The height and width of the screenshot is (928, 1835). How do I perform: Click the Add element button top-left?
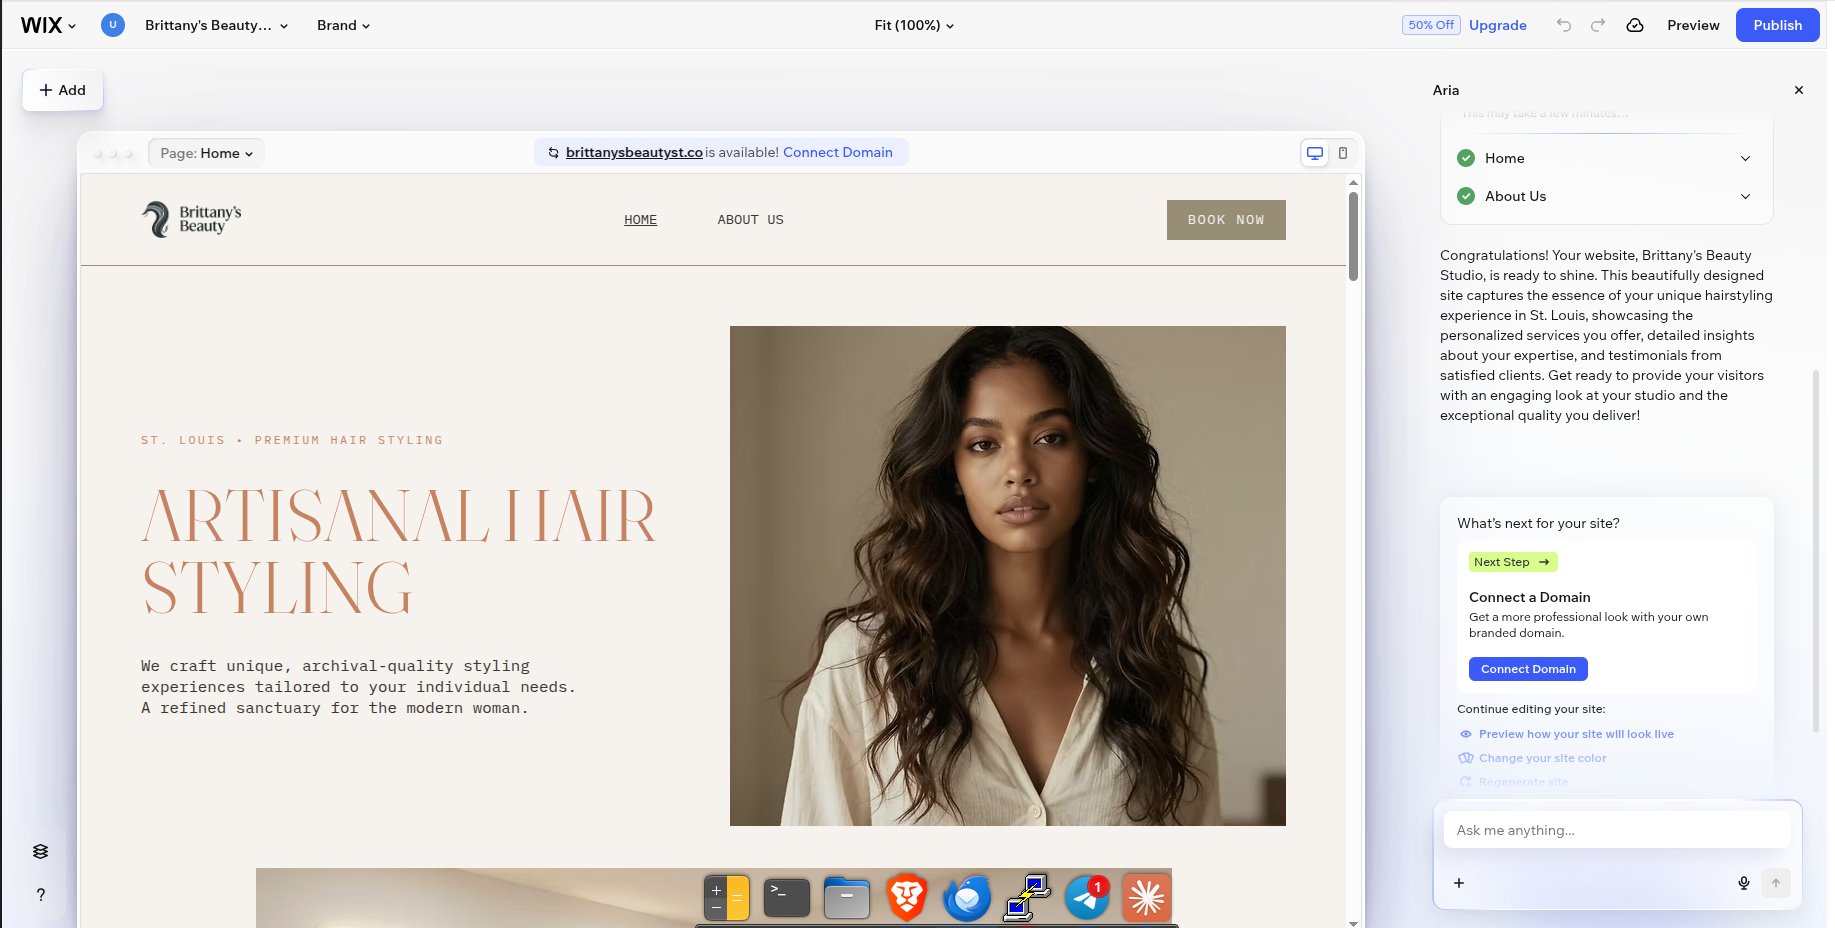point(62,90)
